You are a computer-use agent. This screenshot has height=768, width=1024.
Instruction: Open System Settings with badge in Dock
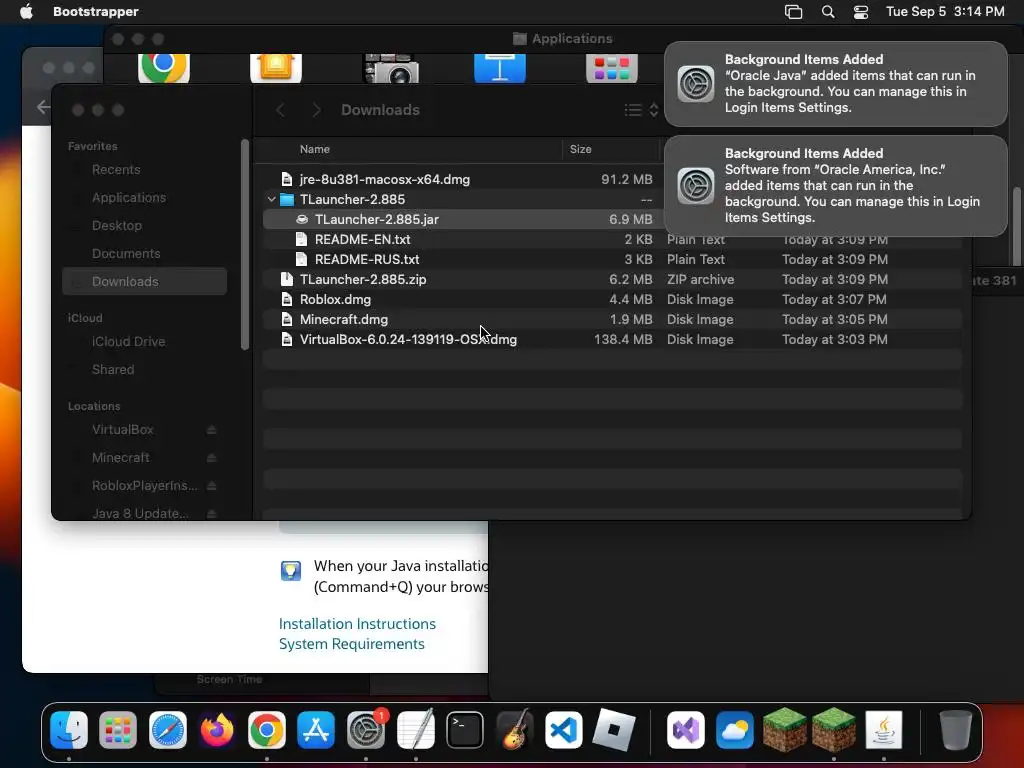[366, 729]
